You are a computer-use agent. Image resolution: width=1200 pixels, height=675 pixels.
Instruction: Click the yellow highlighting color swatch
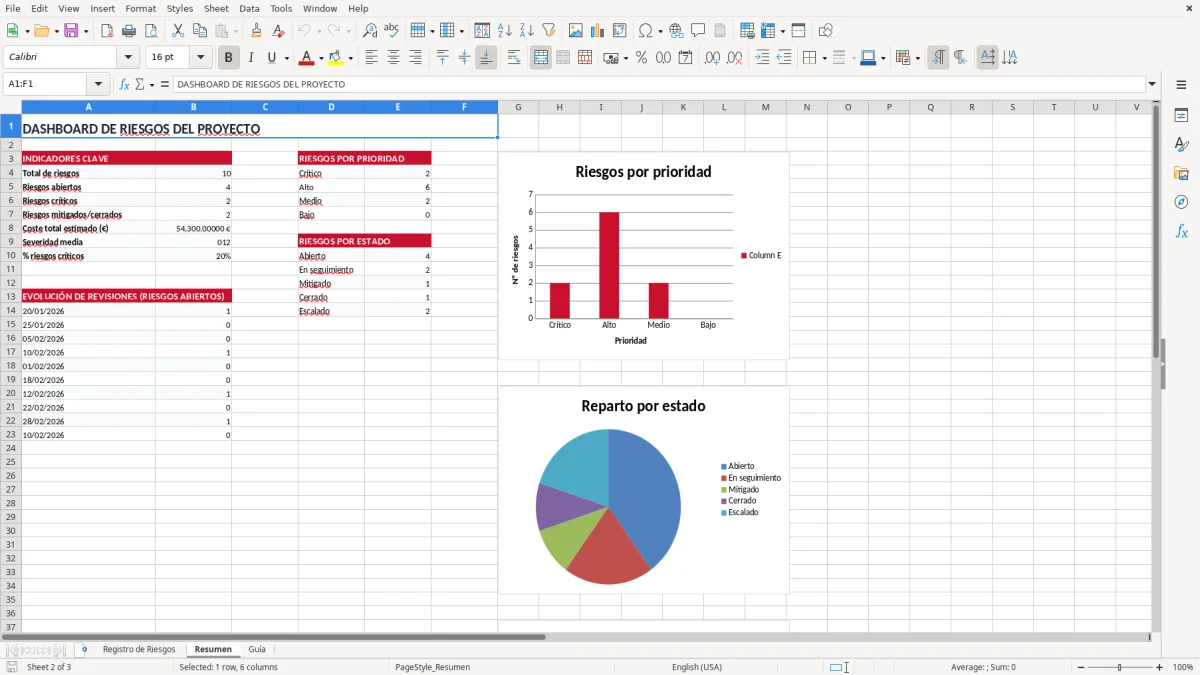tap(336, 58)
